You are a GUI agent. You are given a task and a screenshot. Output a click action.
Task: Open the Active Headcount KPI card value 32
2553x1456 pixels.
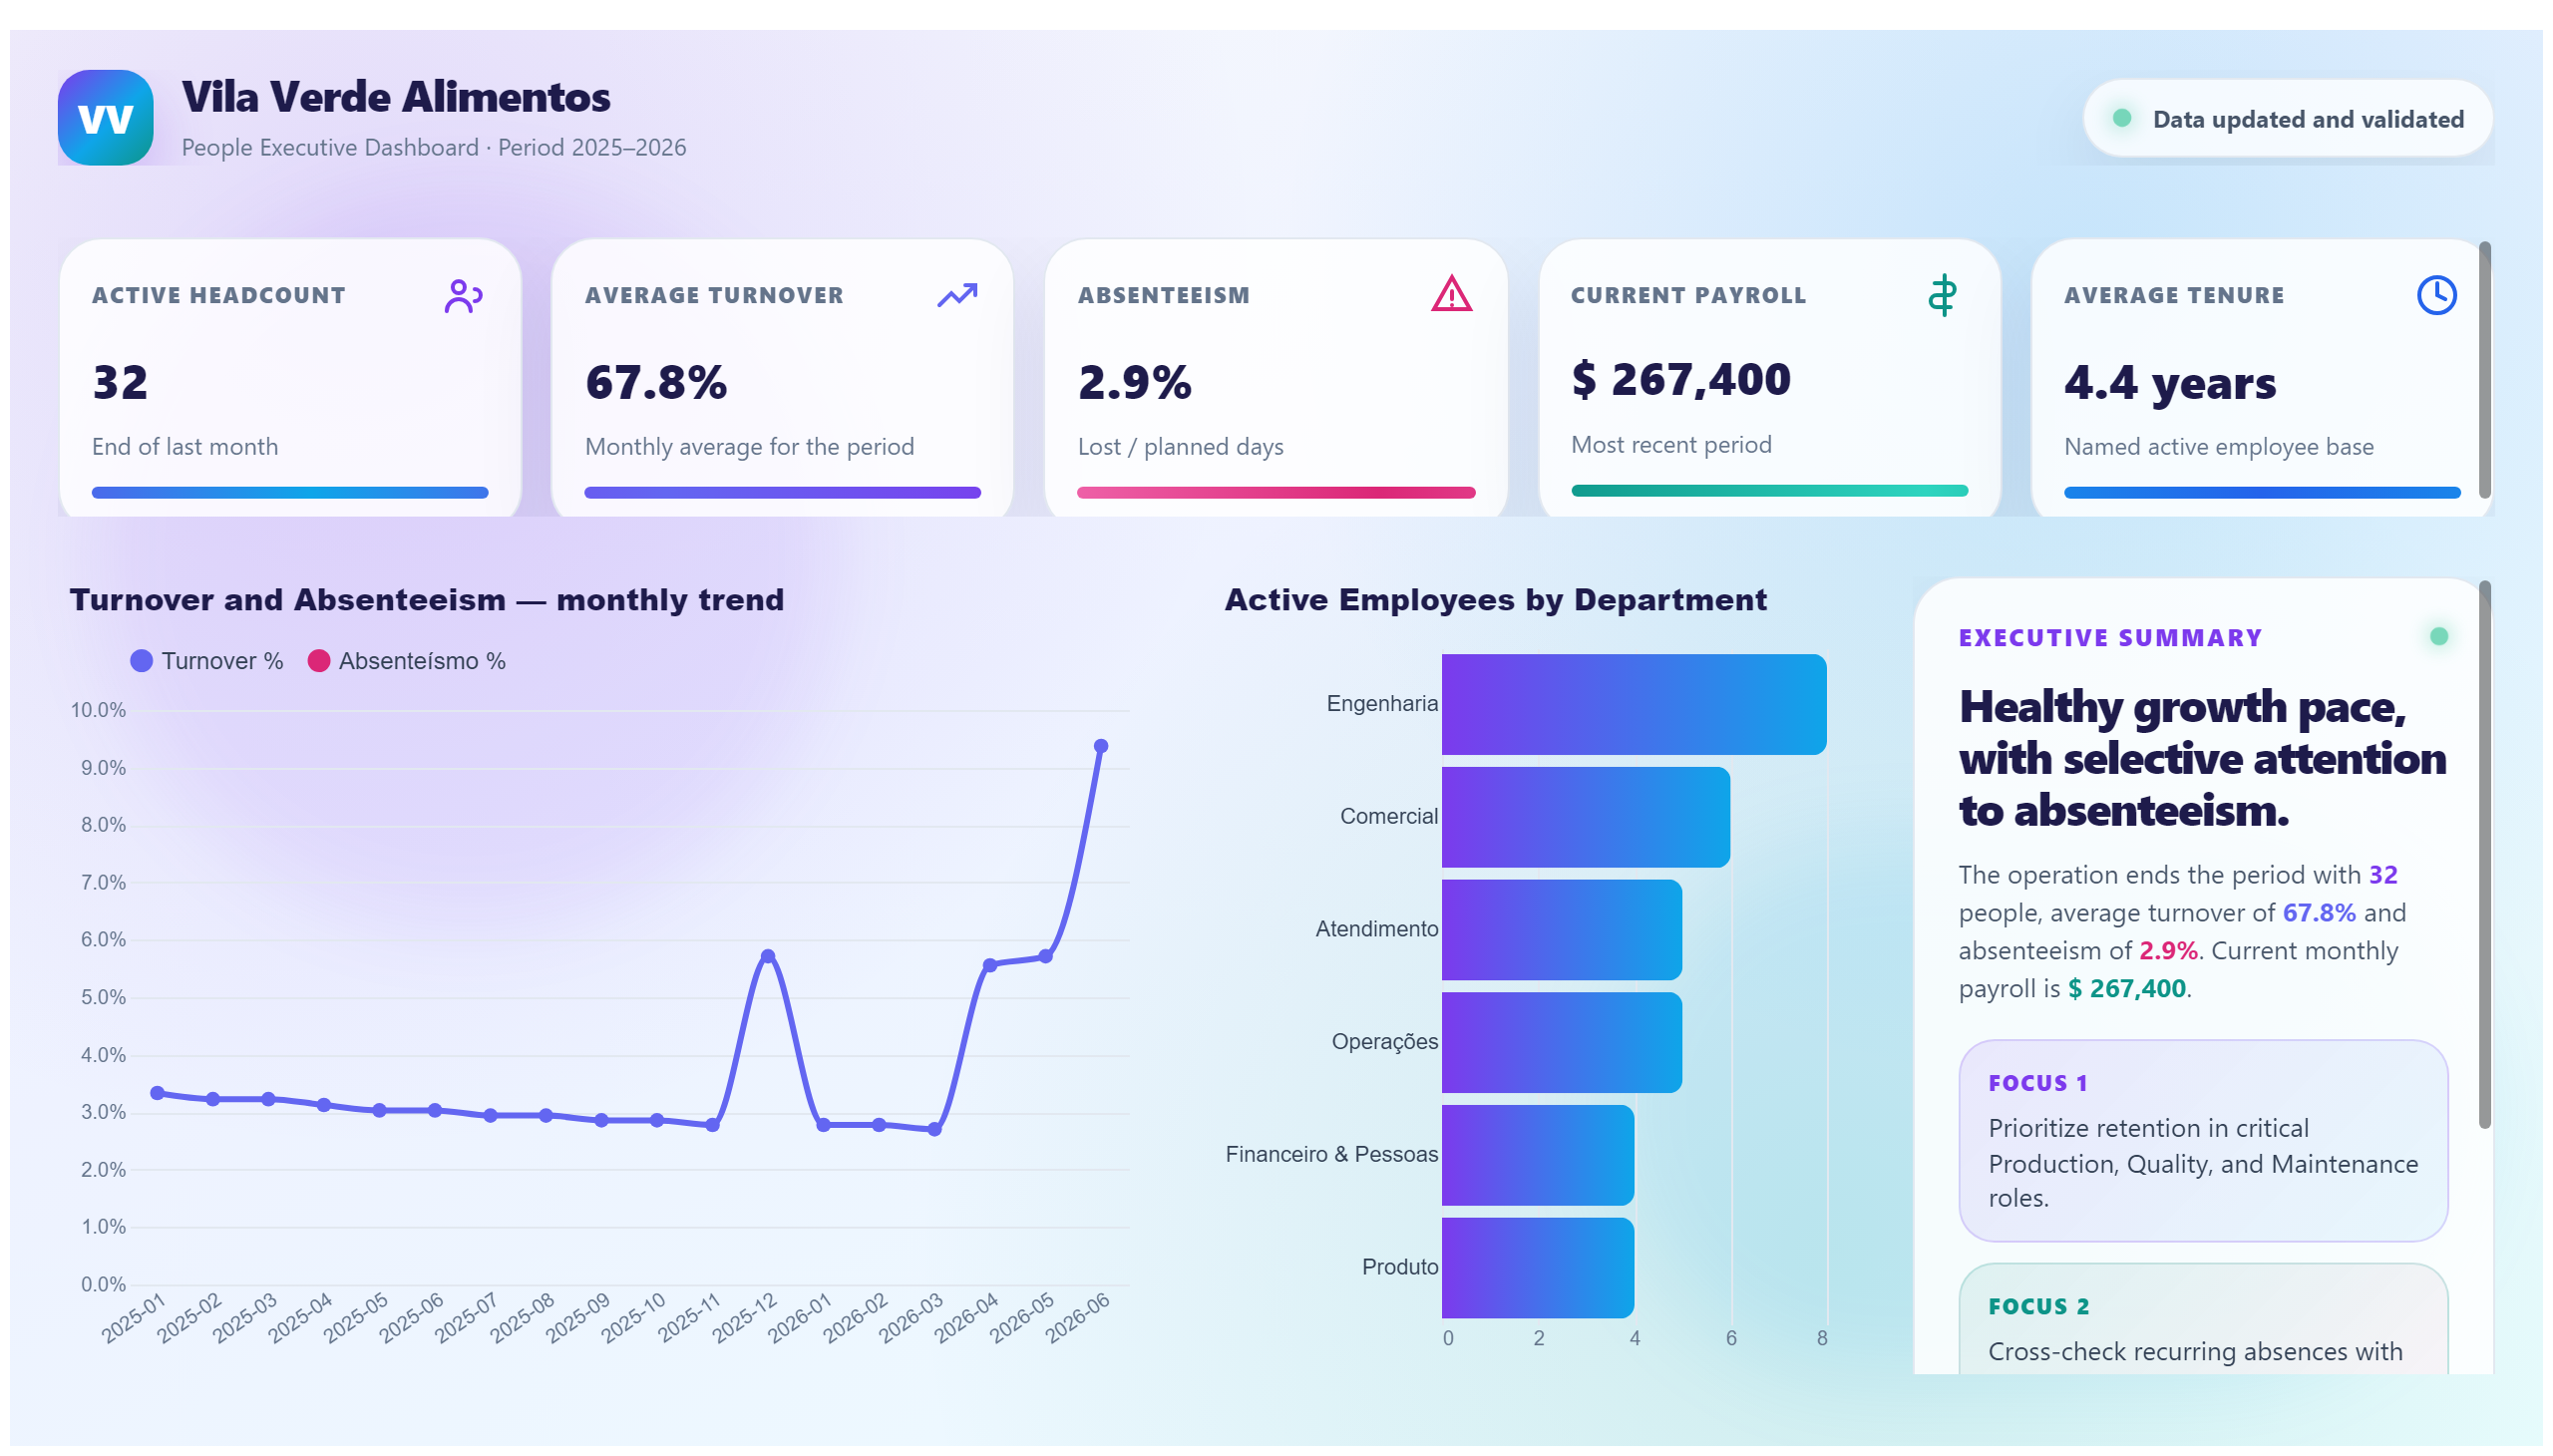(x=120, y=382)
